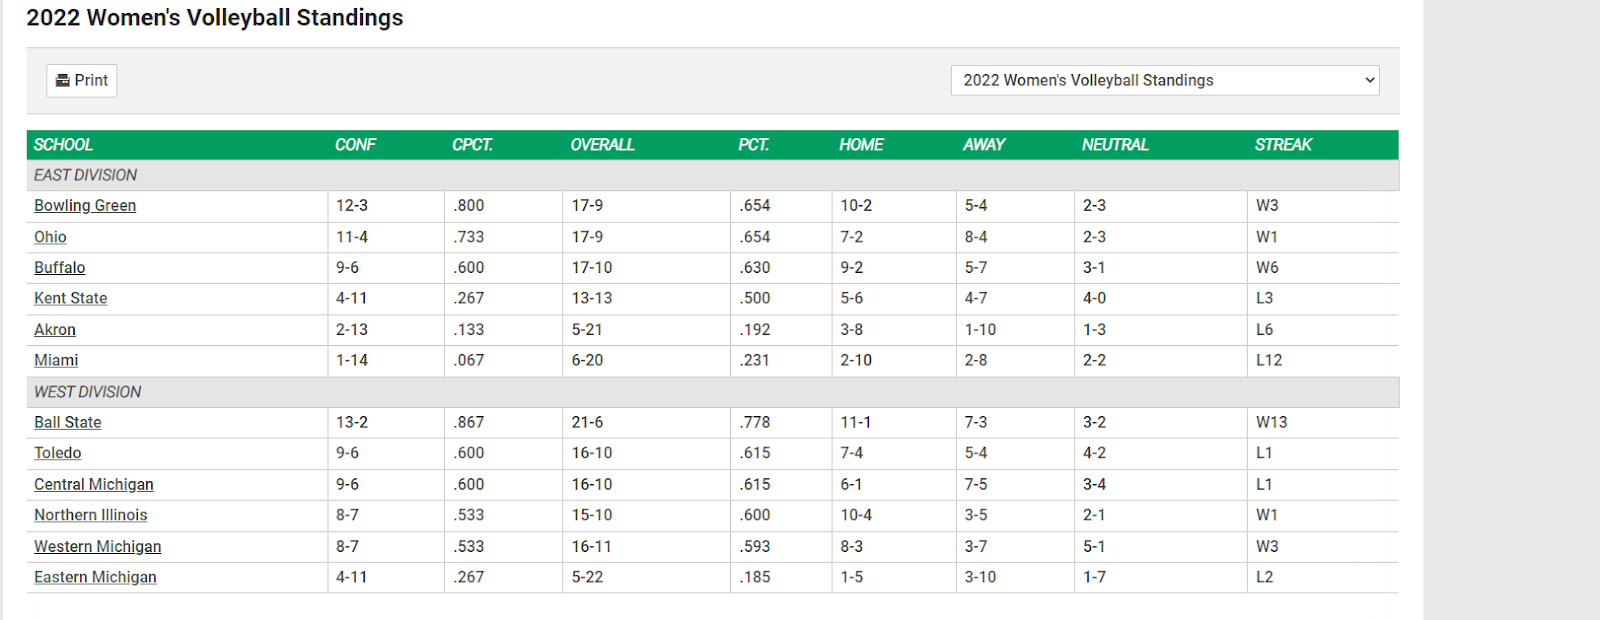Screen dimensions: 1600x620
Task: Open the Miami team link
Action: point(56,360)
